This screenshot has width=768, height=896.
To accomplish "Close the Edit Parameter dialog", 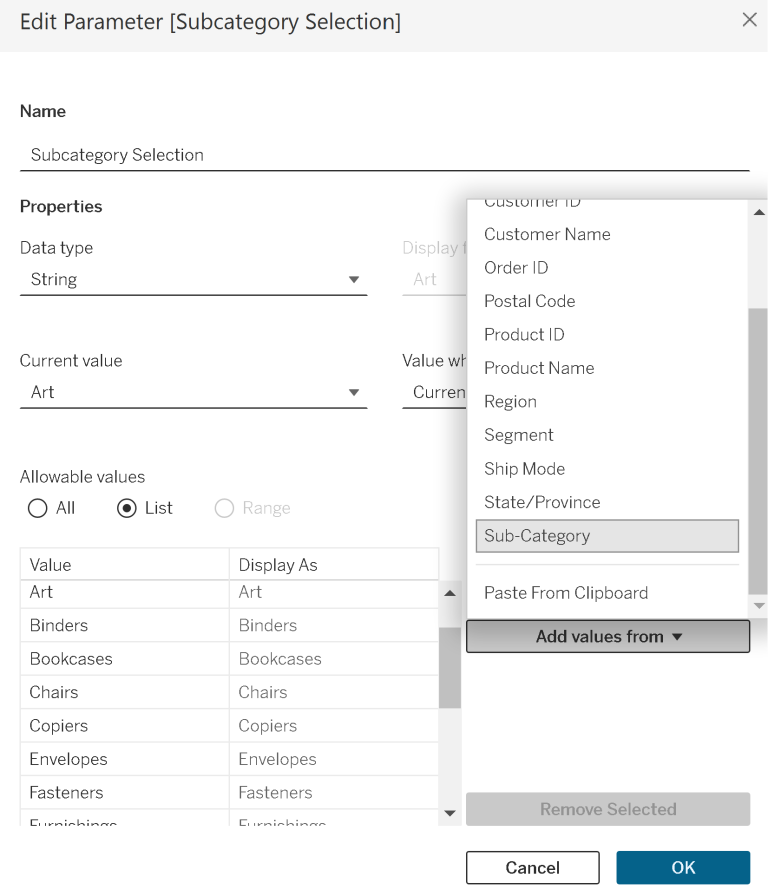I will tap(750, 19).
